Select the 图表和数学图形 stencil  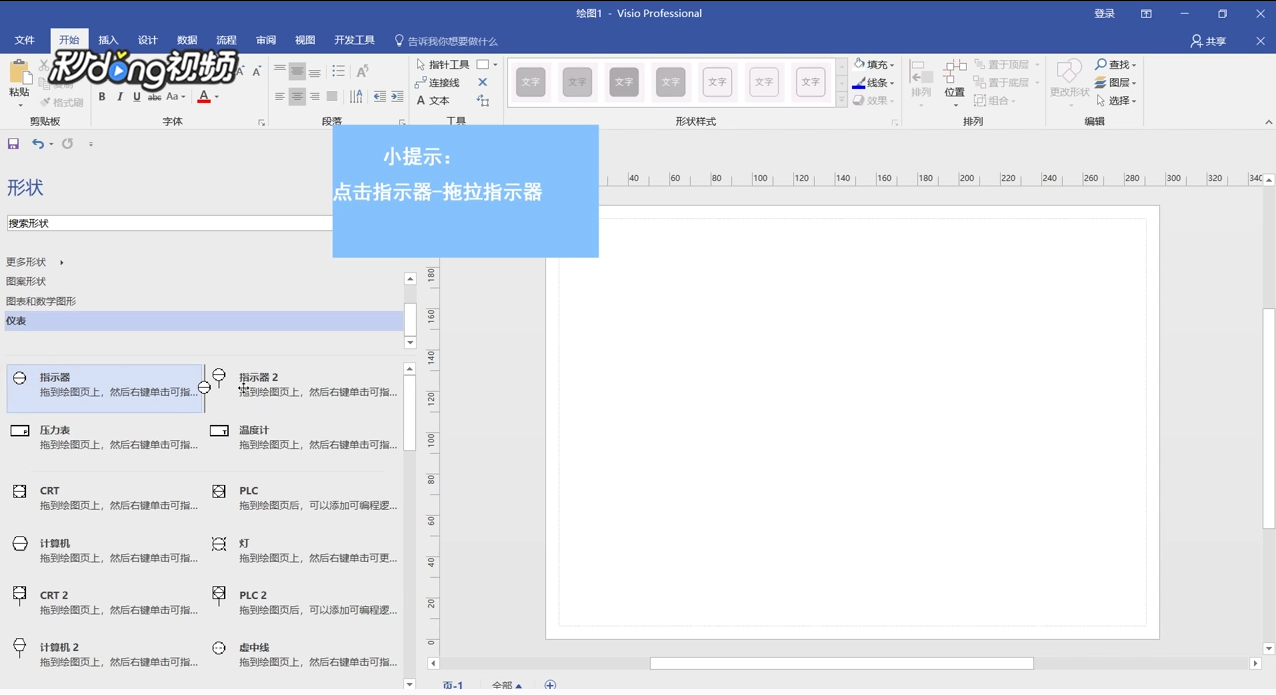[41, 301]
